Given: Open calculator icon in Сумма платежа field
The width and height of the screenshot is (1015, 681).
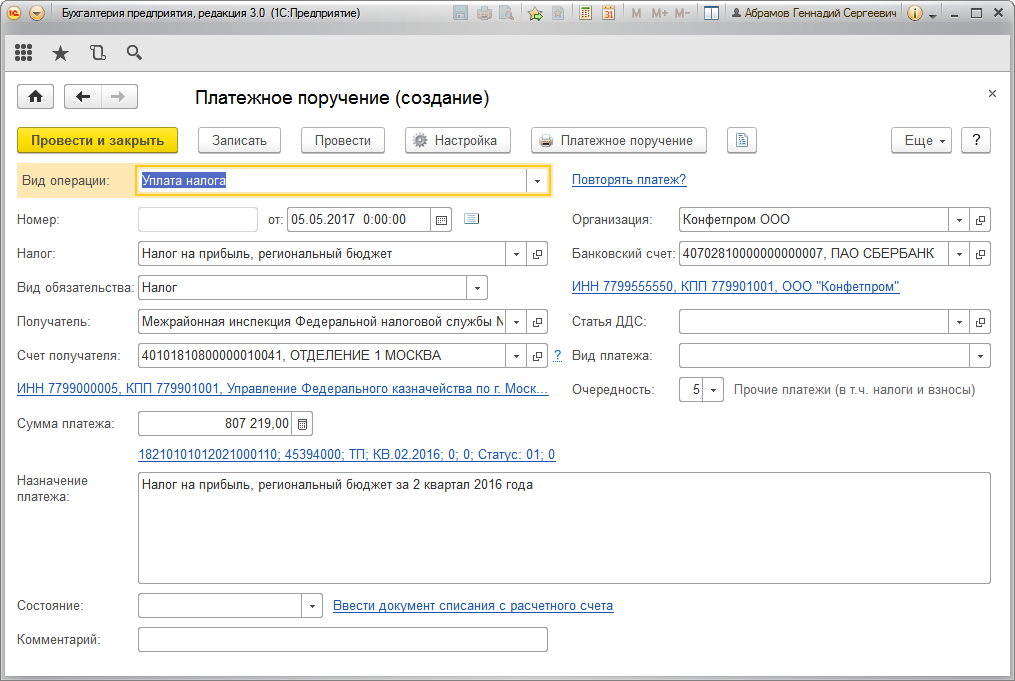Looking at the screenshot, I should (x=302, y=424).
